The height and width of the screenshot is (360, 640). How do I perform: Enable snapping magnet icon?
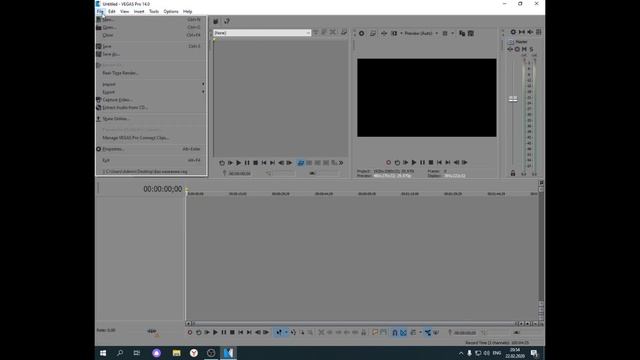[395, 332]
